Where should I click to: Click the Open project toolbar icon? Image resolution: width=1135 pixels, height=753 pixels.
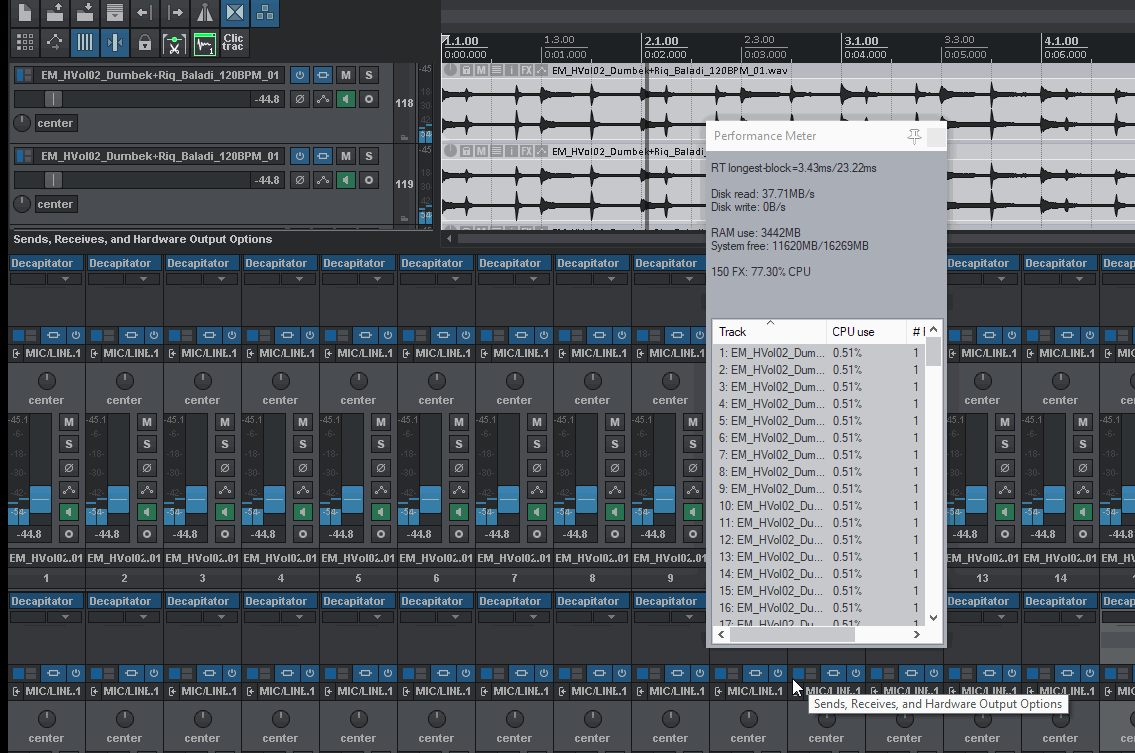pyautogui.click(x=55, y=12)
